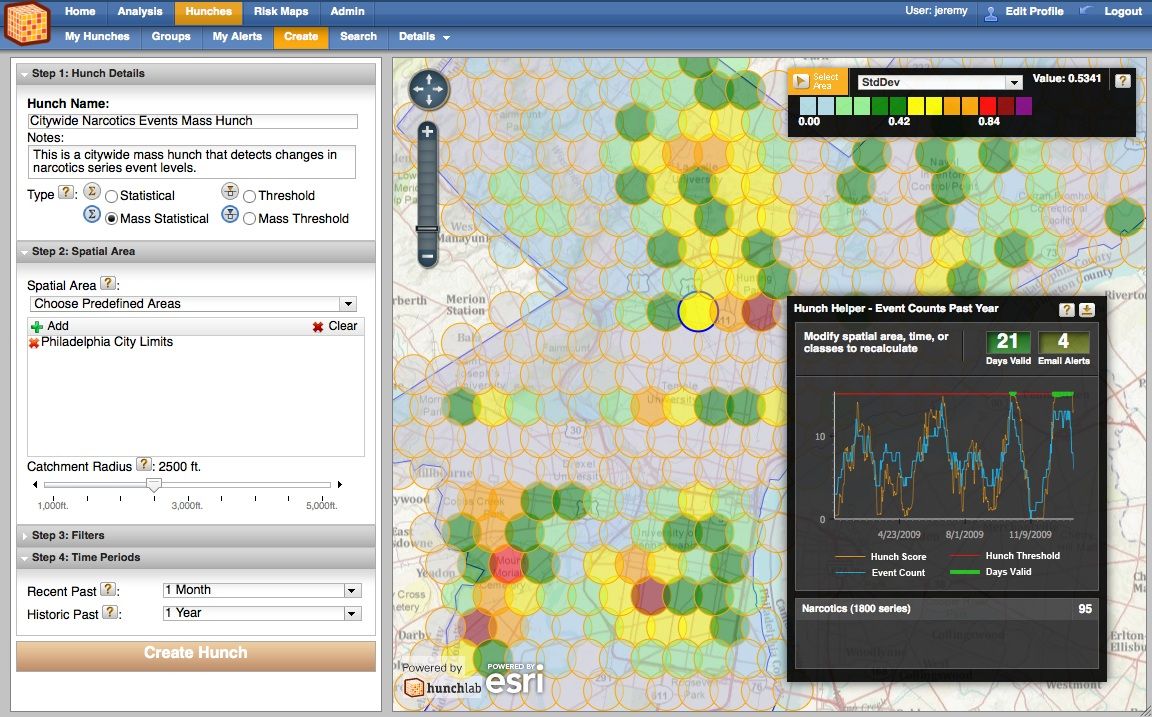The image size is (1152, 717).
Task: Choose the Statistical hunch type
Action: tap(110, 195)
